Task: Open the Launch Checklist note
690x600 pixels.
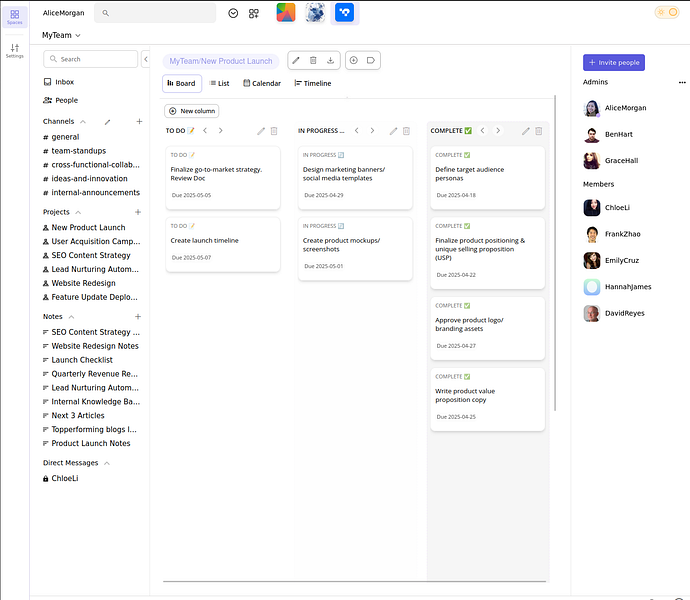Action: 78,360
